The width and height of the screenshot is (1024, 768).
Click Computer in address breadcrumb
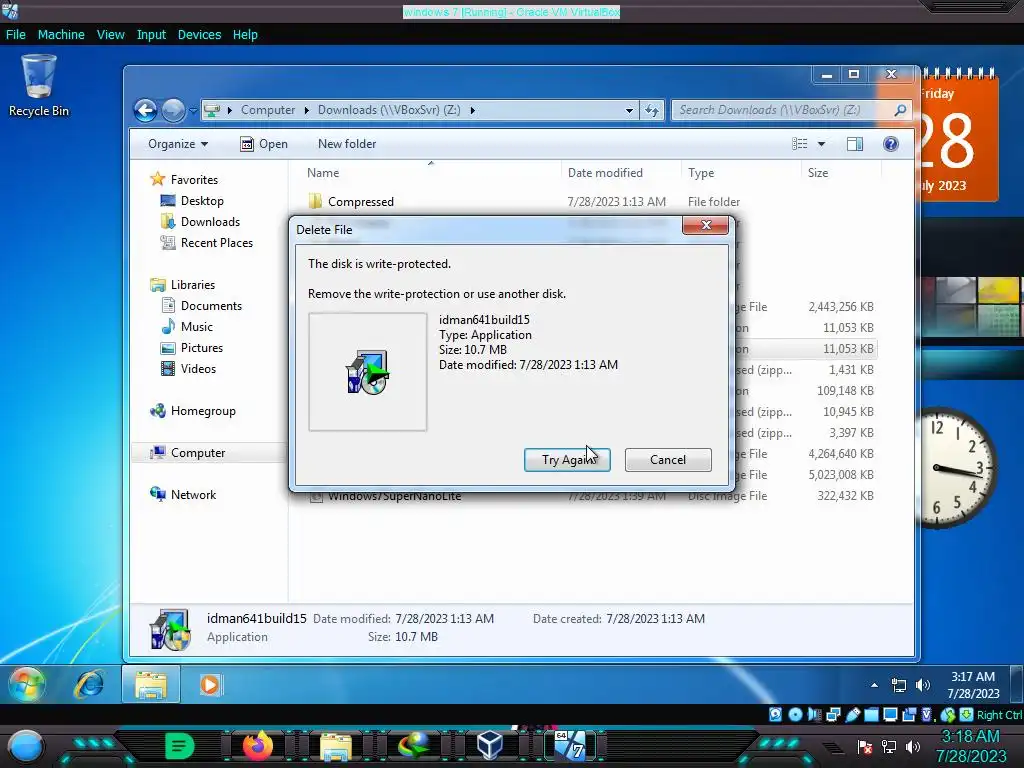[x=268, y=110]
